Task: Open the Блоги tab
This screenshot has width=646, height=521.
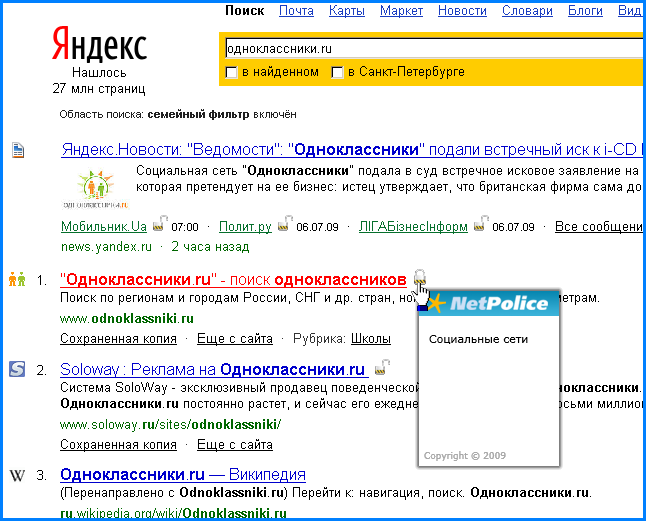Action: pos(585,10)
